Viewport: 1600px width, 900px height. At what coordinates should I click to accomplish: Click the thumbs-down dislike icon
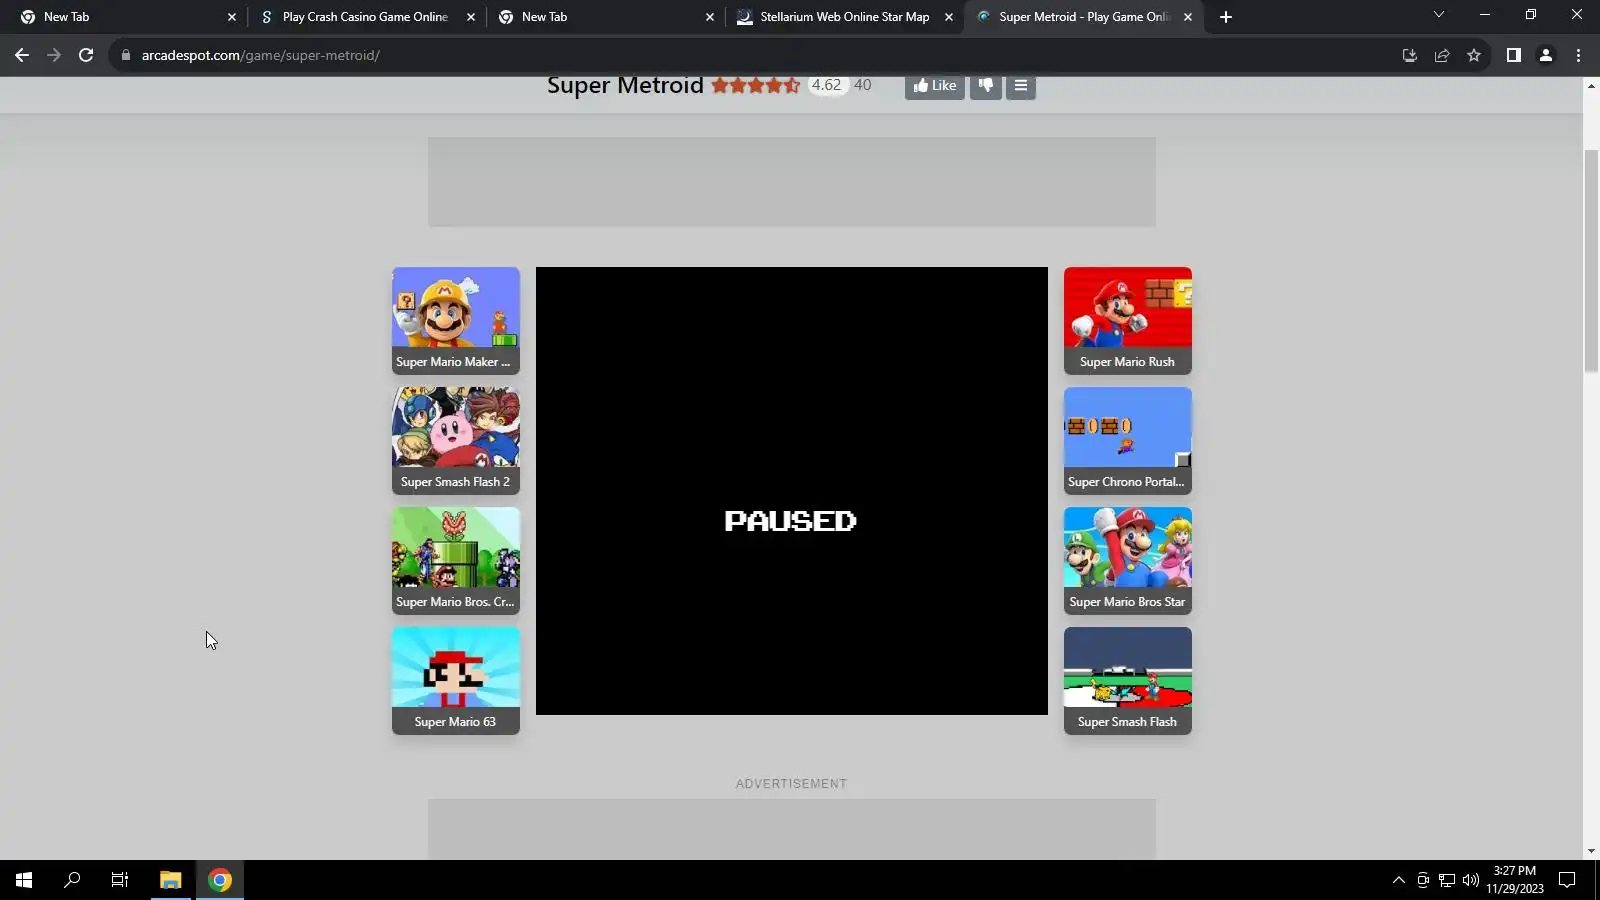click(986, 86)
